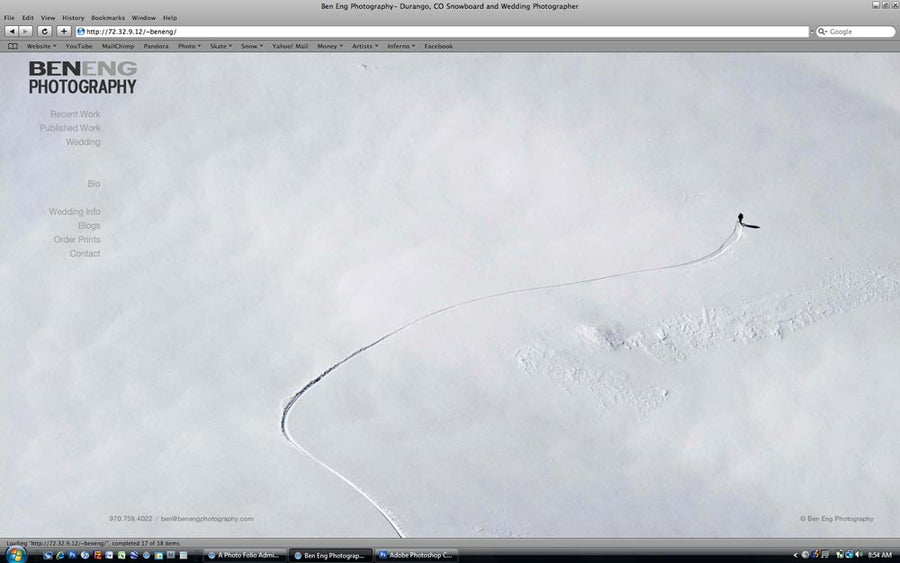Click the URL address field
This screenshot has width=900, height=563.
(x=440, y=32)
